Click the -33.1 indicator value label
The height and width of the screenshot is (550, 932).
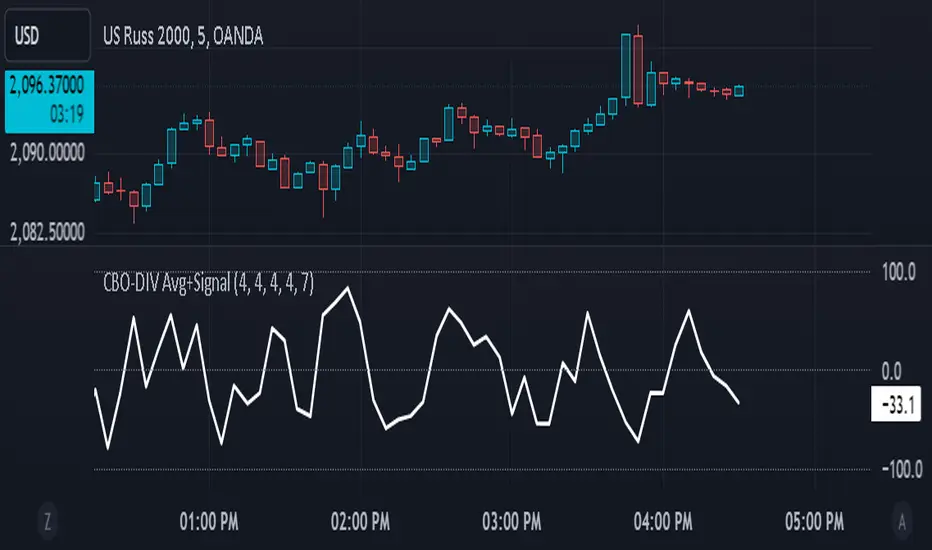point(896,404)
